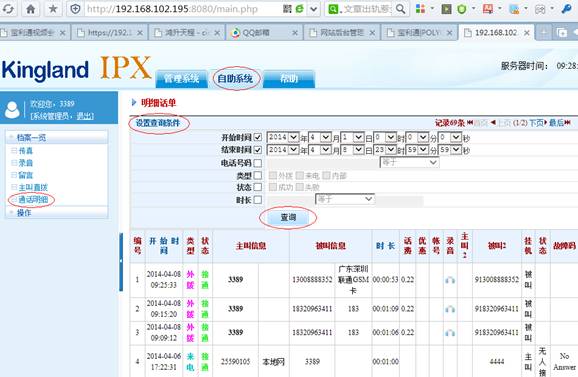Click the red screenshot toolbar icon
Viewport: 578px width, 377px height.
pos(488,8)
